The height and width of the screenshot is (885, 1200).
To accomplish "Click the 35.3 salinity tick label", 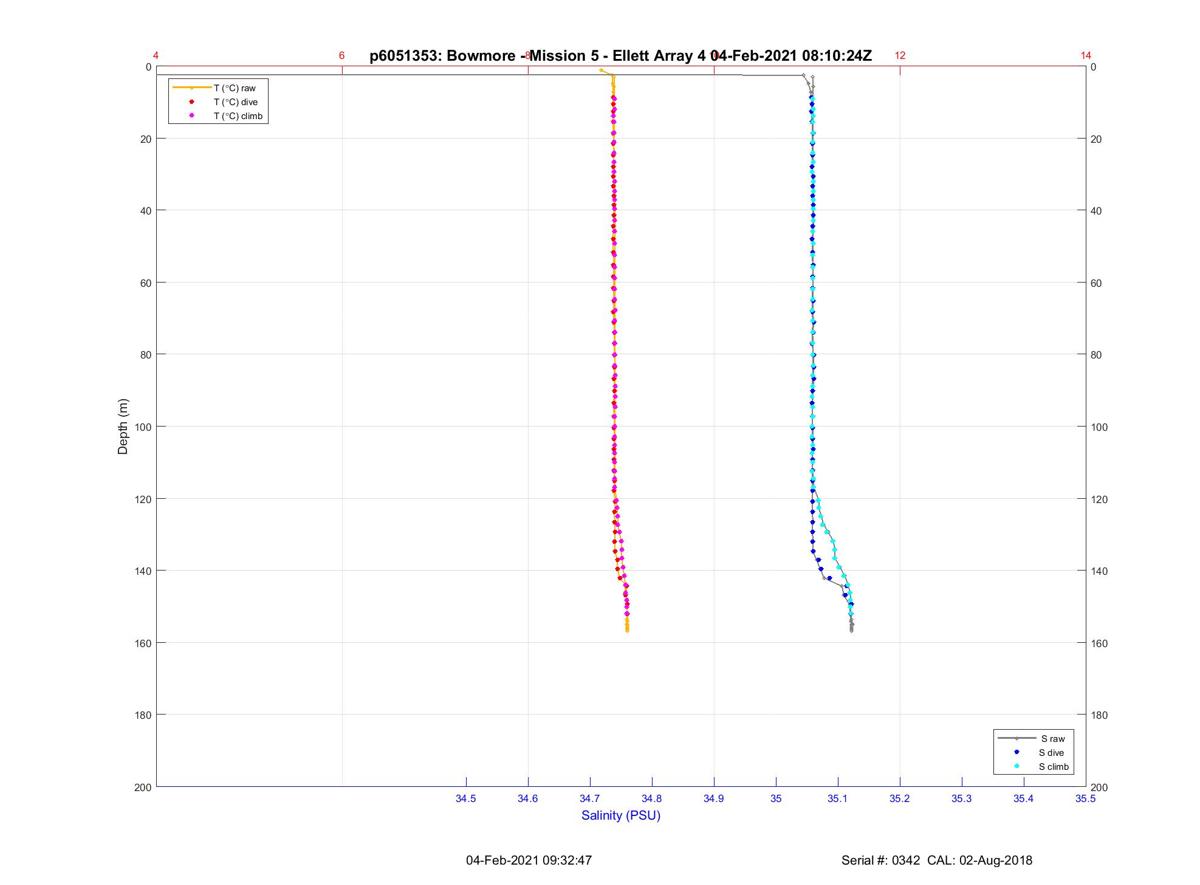I will (x=962, y=798).
